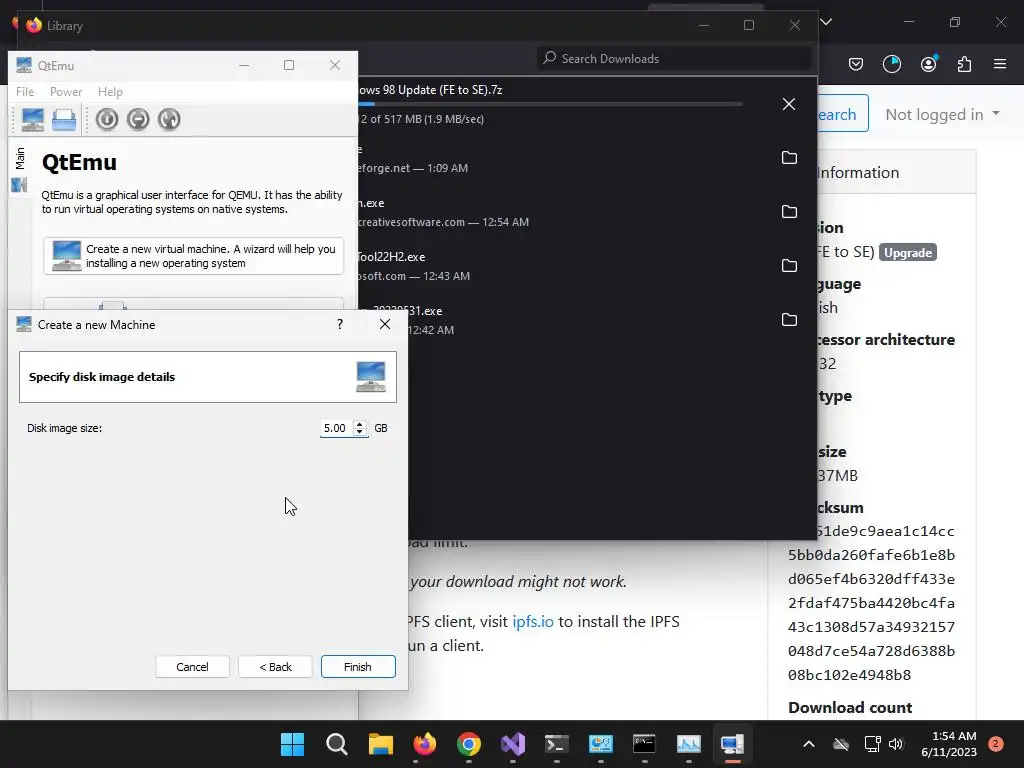Cancel the Windows 98 Update download with X

tap(789, 104)
